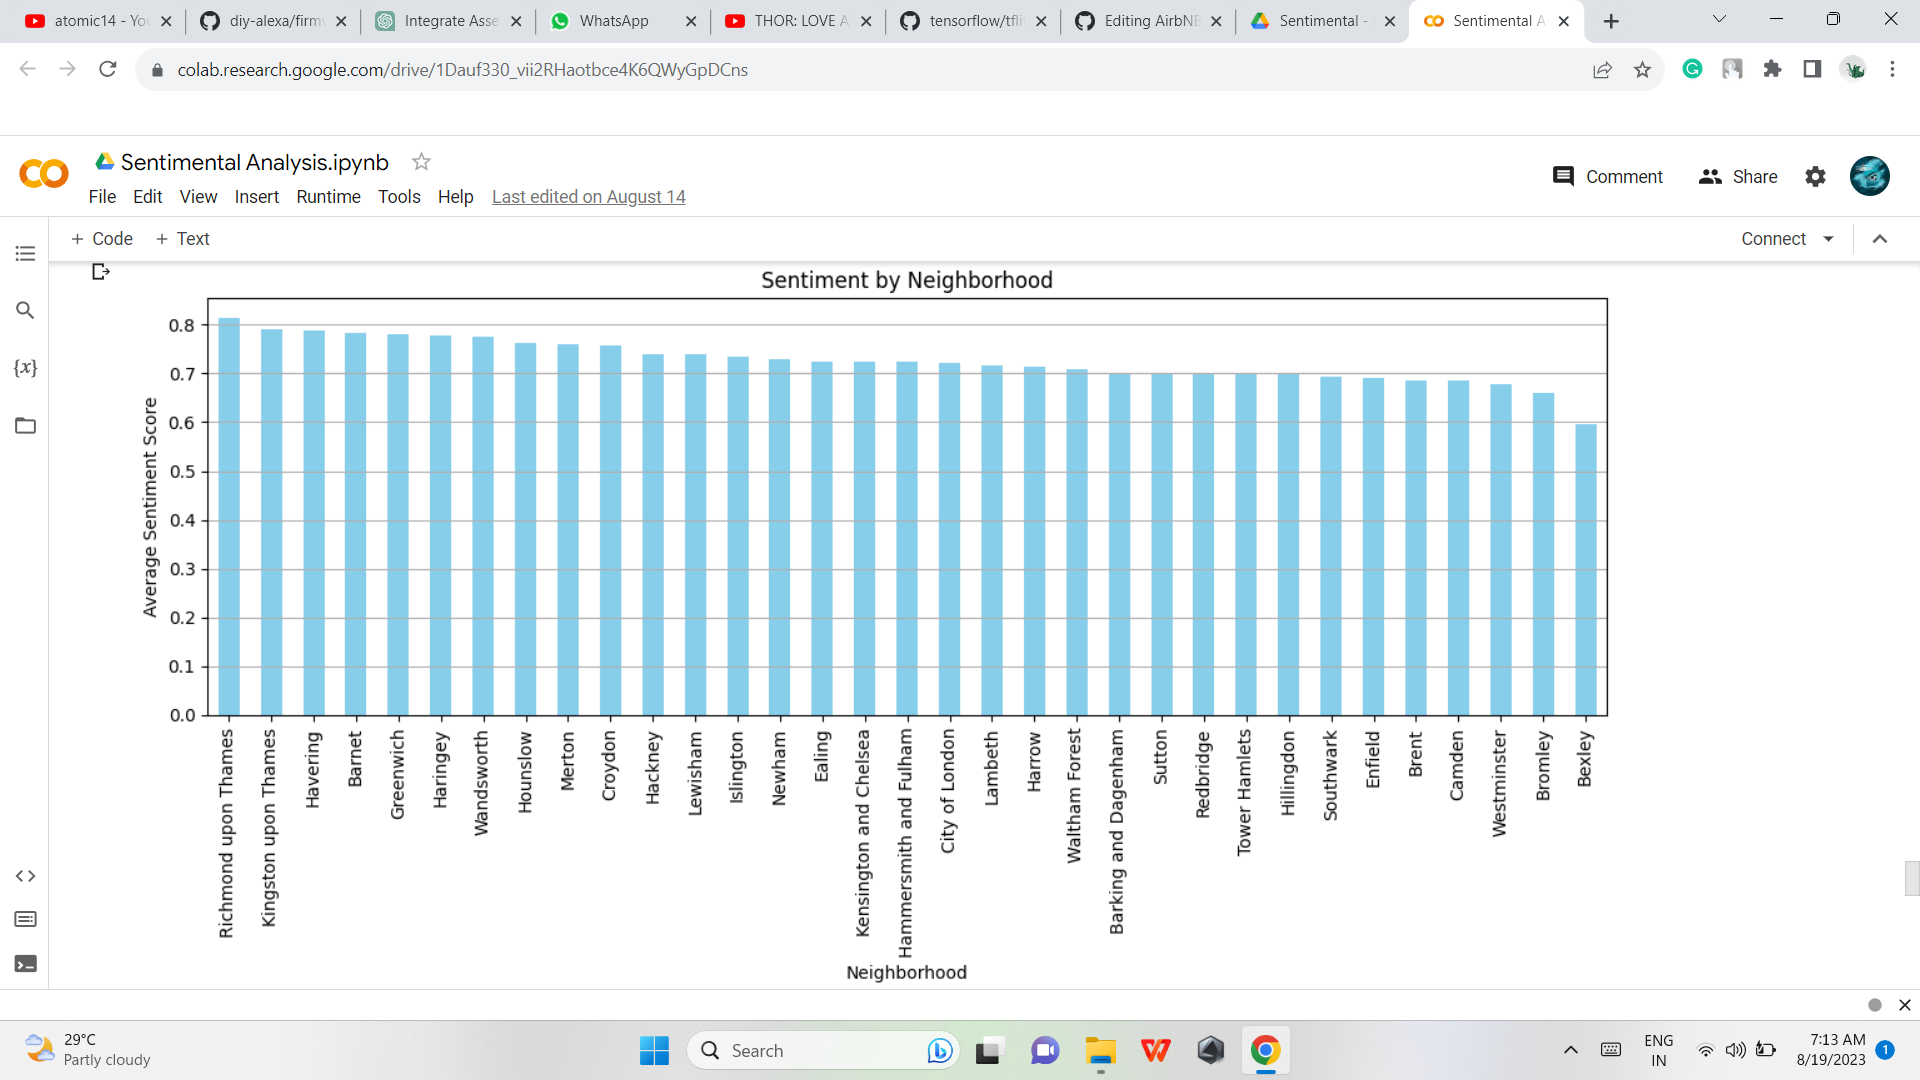Open the command palette icon
Viewport: 1920px width, 1080px height.
tap(26, 919)
